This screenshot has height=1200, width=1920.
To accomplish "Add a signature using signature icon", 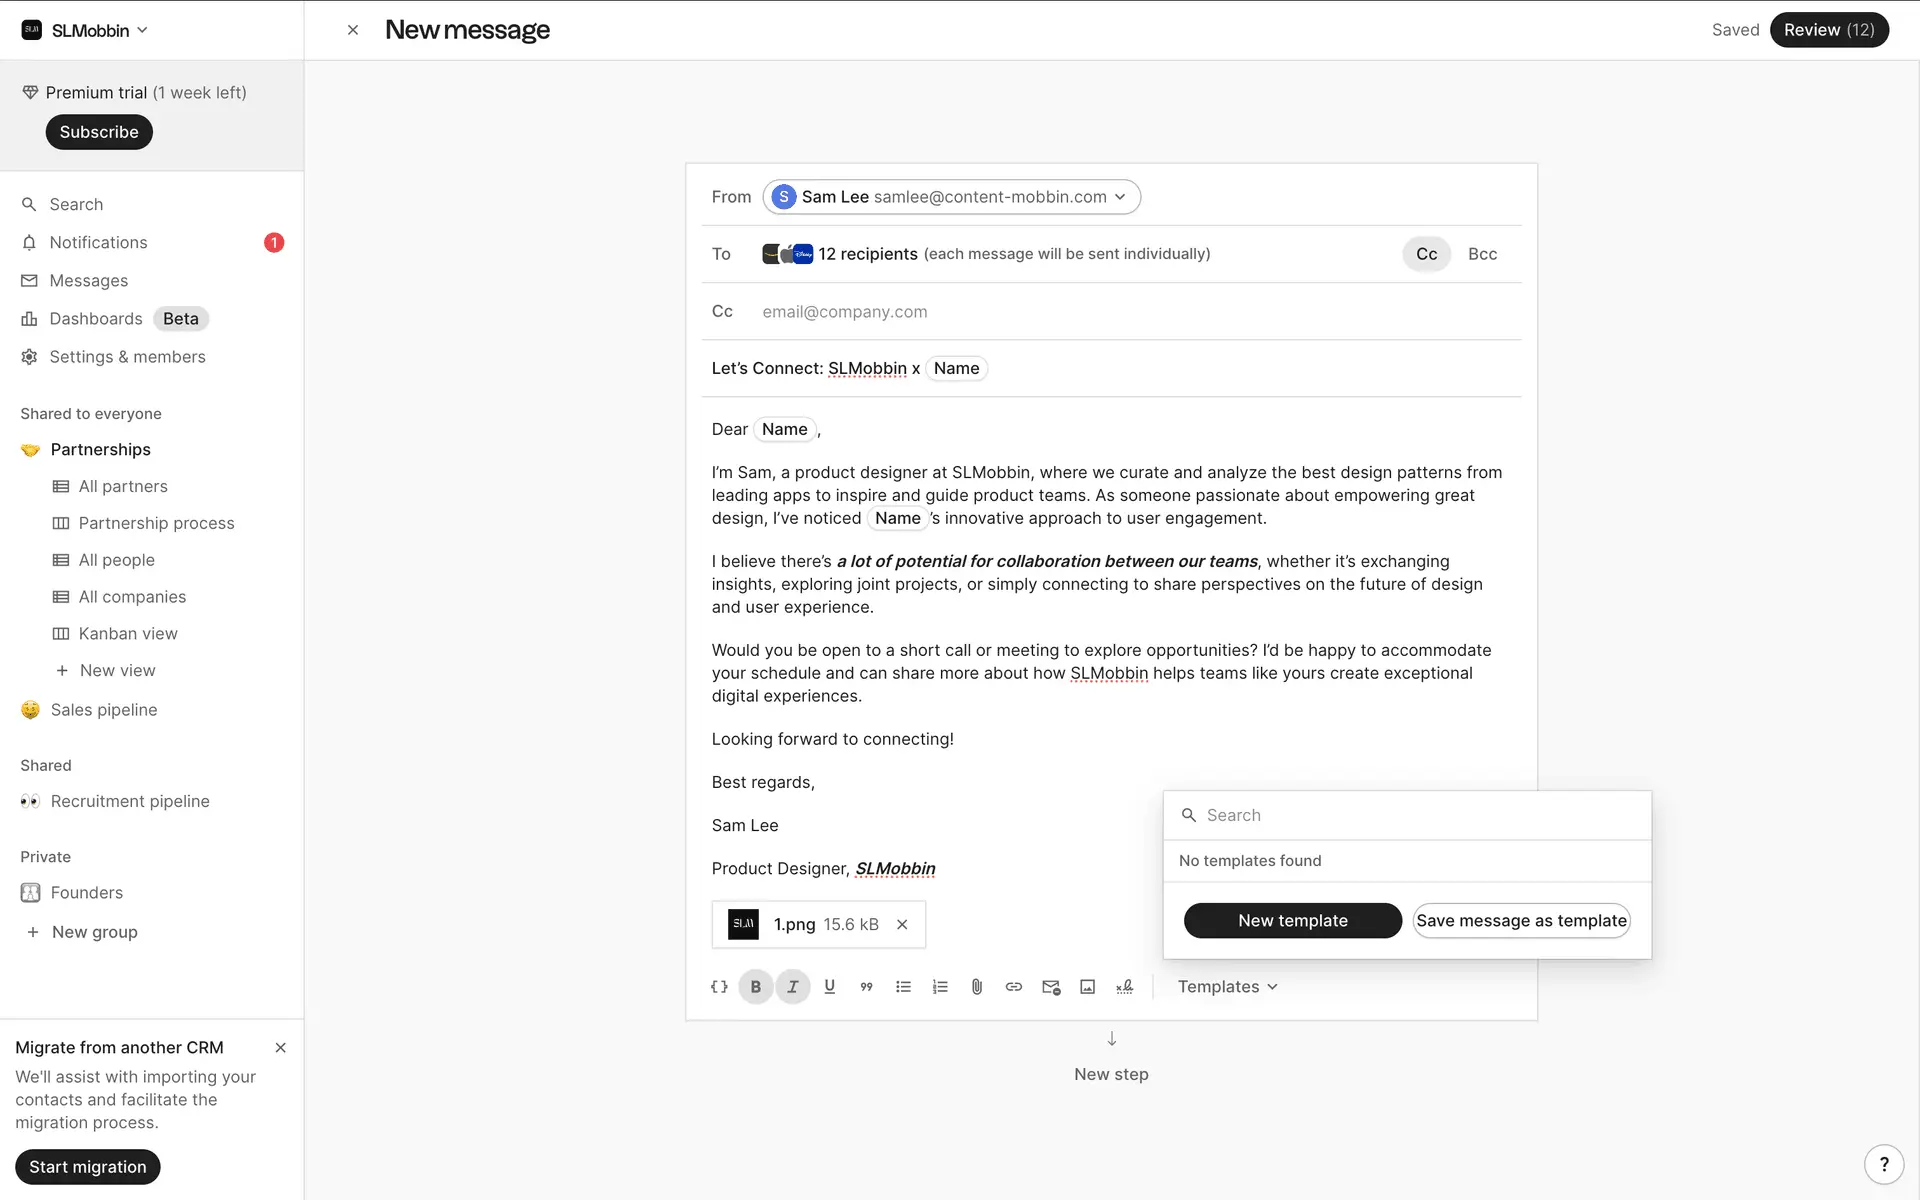I will coord(1124,986).
